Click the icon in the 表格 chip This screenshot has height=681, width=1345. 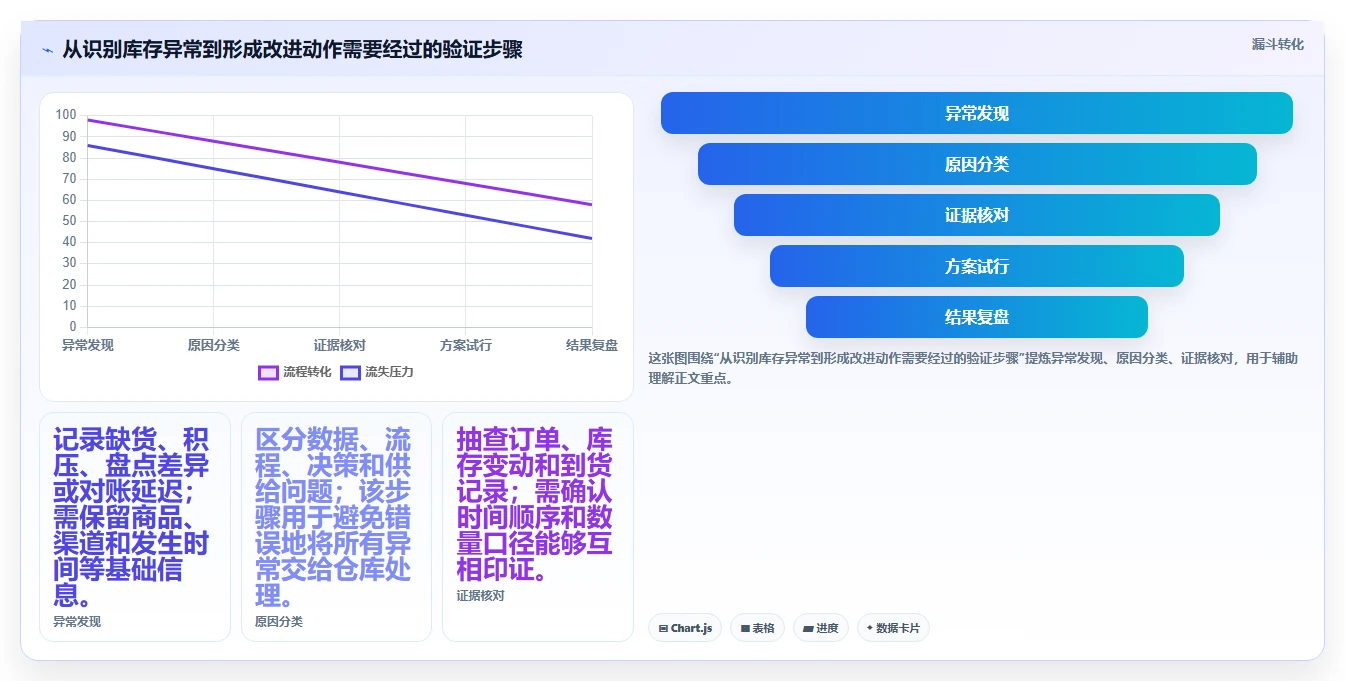tap(745, 629)
